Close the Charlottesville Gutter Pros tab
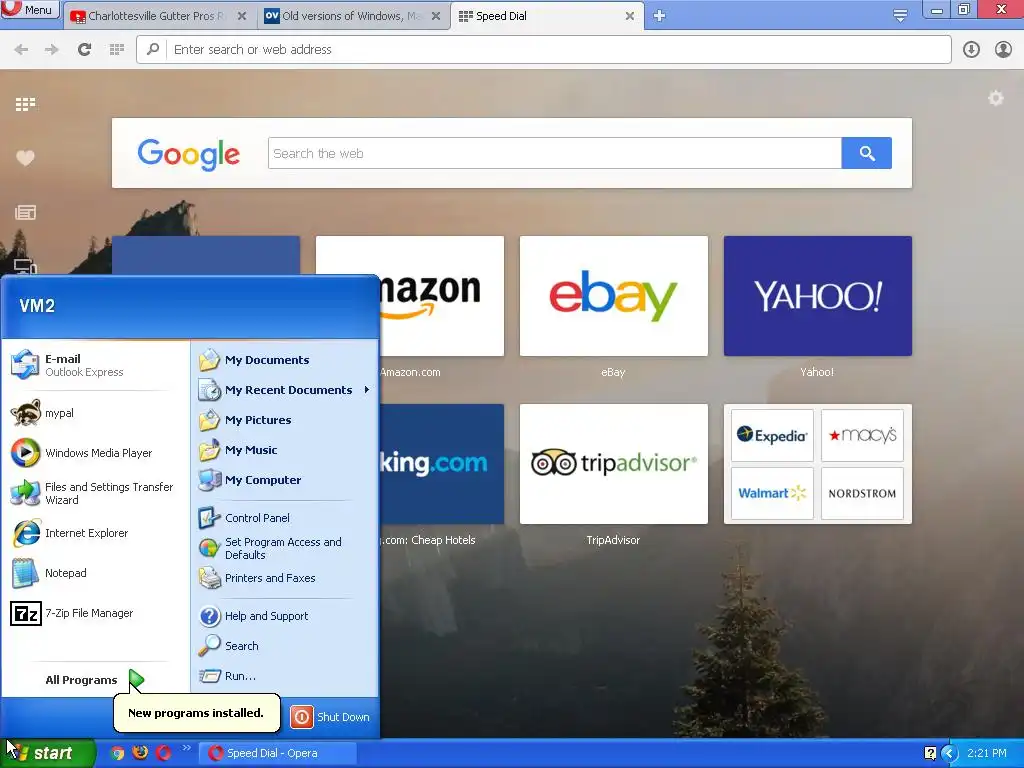Image resolution: width=1024 pixels, height=768 pixels. pyautogui.click(x=242, y=16)
